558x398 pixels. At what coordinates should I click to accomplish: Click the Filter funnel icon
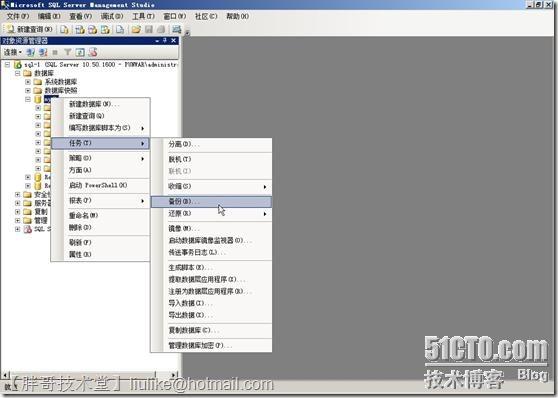(68, 52)
